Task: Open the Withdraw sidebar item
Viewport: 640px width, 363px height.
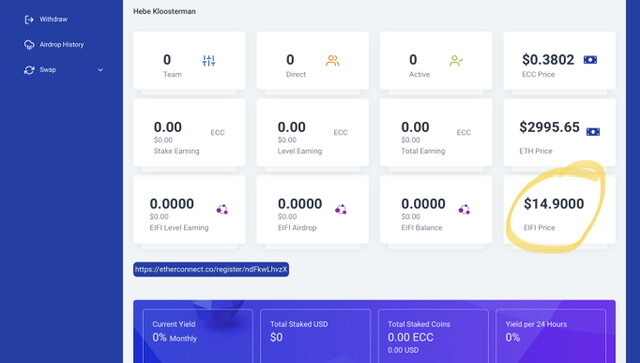Action: click(x=53, y=19)
